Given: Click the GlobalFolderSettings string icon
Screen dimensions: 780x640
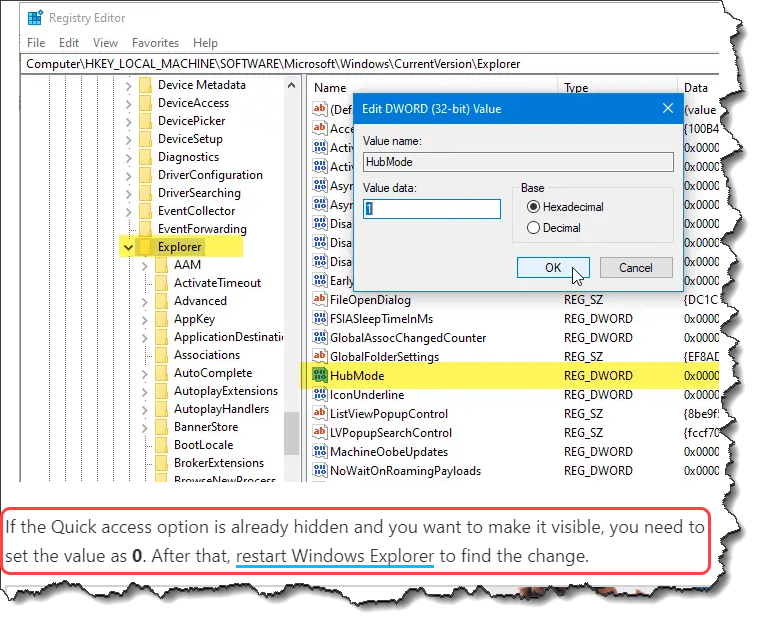Looking at the screenshot, I should click(x=319, y=357).
